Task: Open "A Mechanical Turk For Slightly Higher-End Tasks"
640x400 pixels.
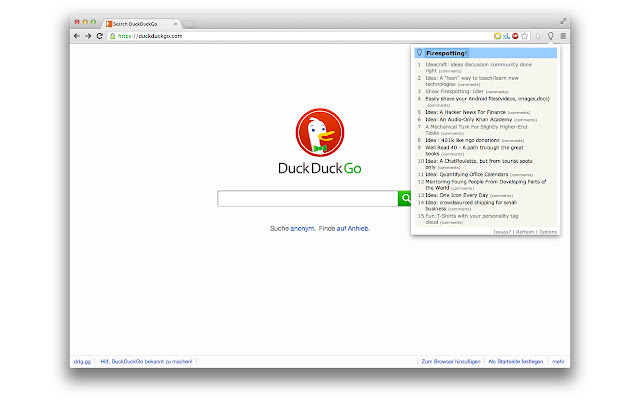Action: pos(476,130)
